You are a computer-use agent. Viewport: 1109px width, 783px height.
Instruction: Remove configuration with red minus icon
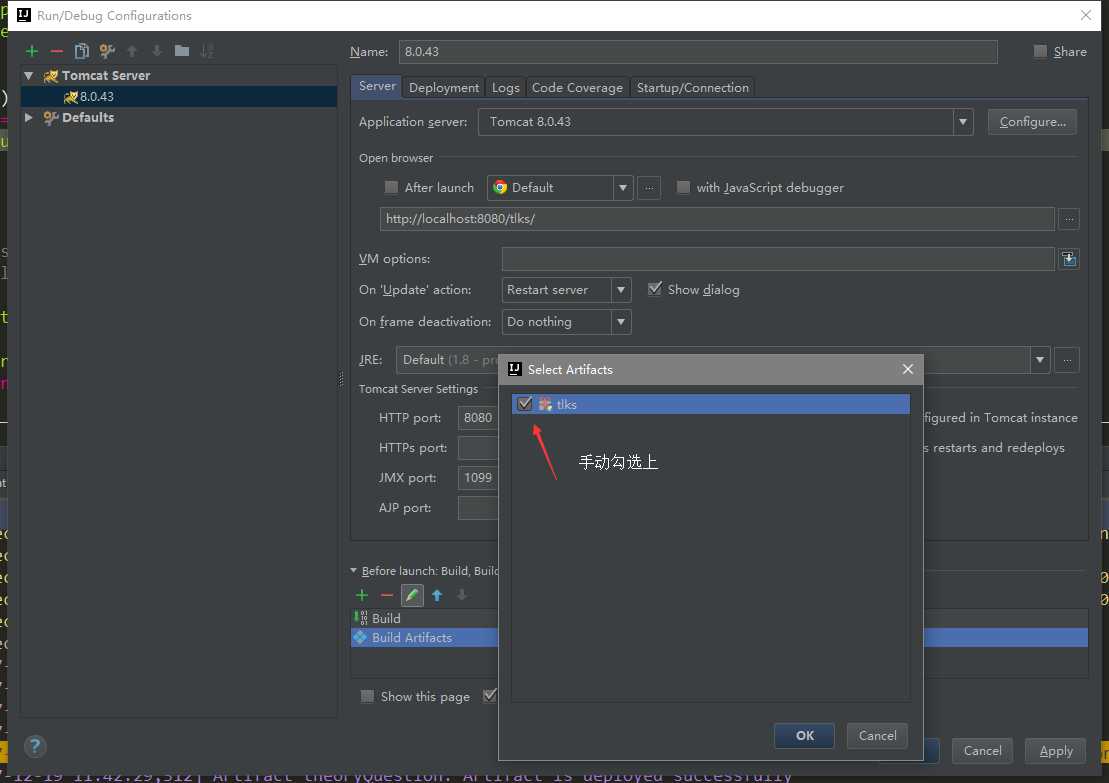pyautogui.click(x=57, y=51)
